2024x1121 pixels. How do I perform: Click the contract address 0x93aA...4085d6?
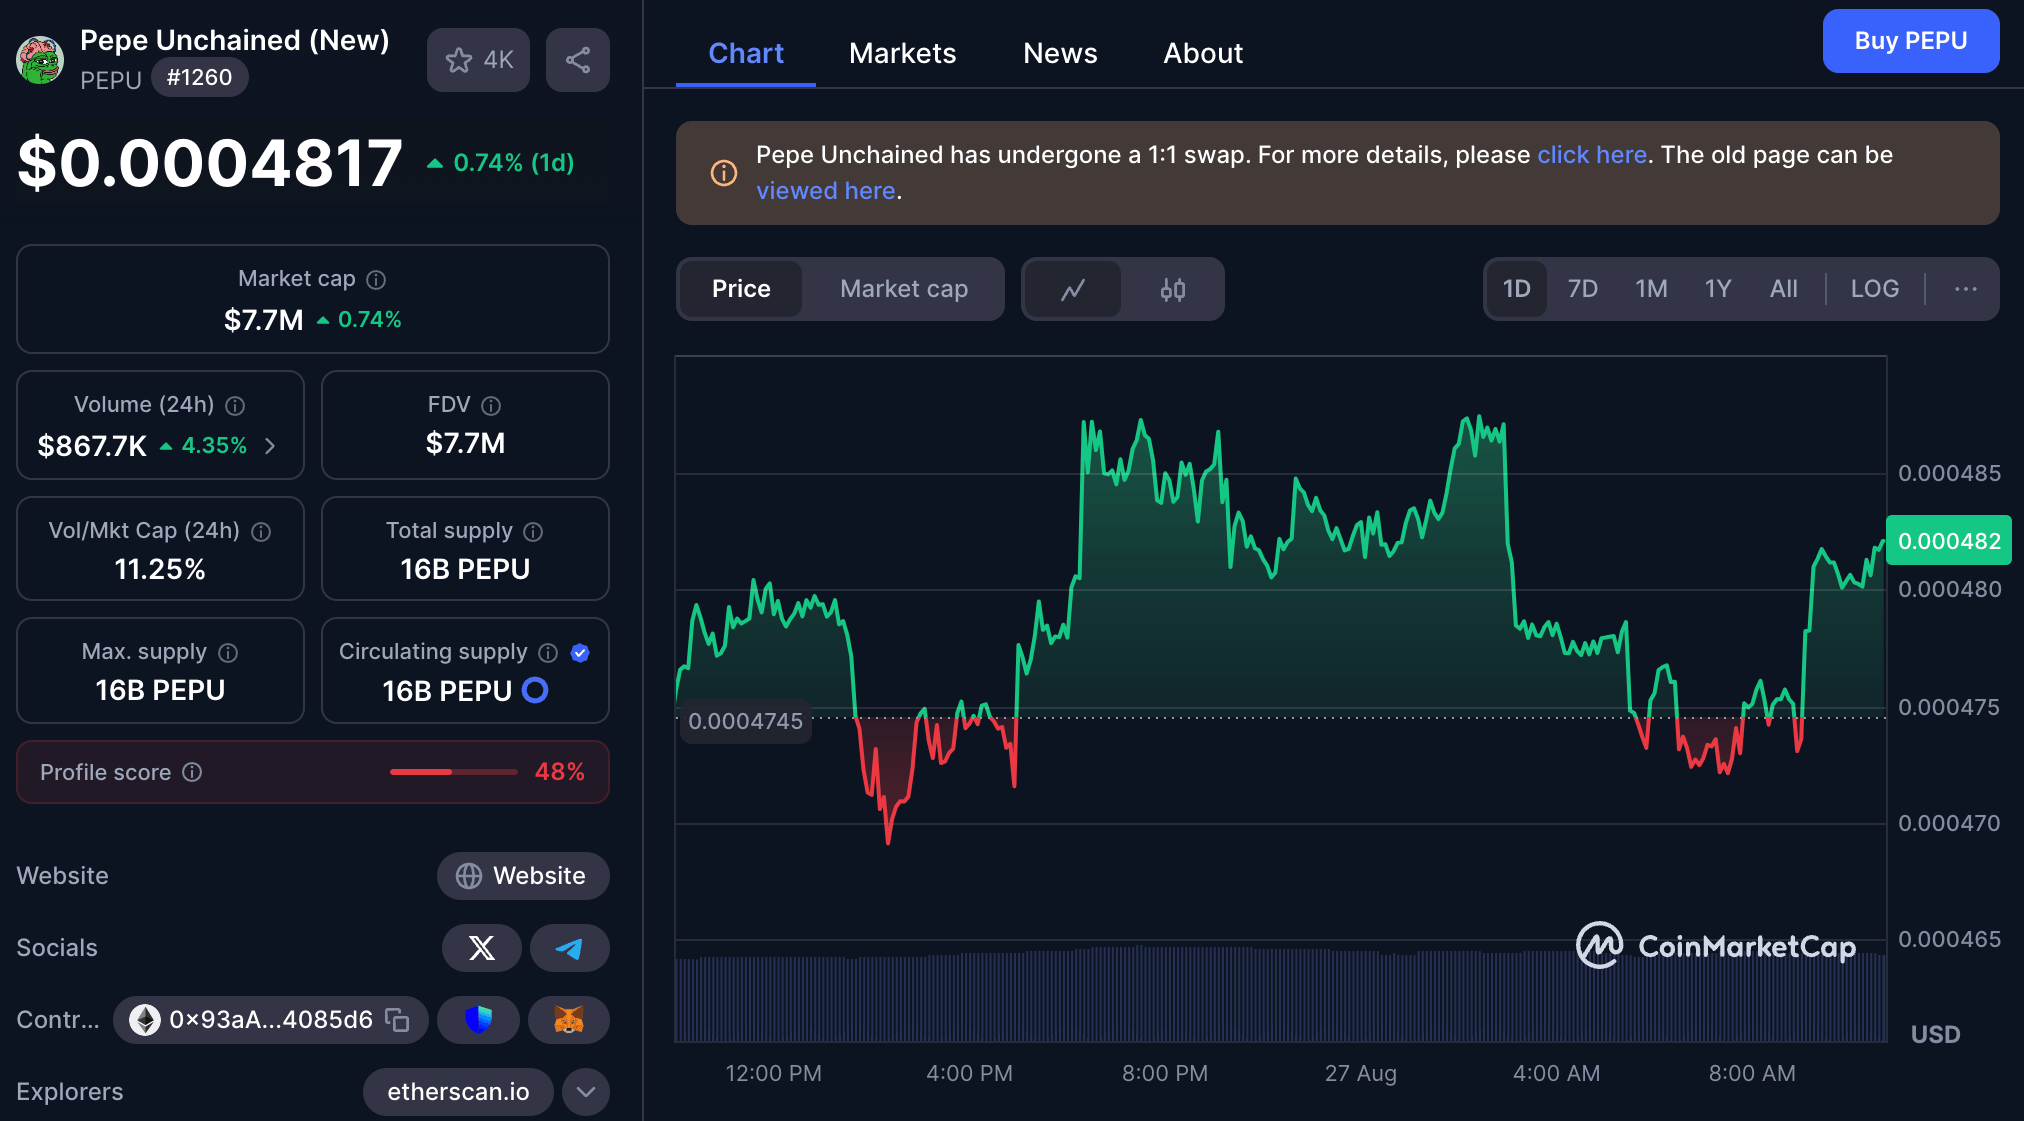(271, 1020)
